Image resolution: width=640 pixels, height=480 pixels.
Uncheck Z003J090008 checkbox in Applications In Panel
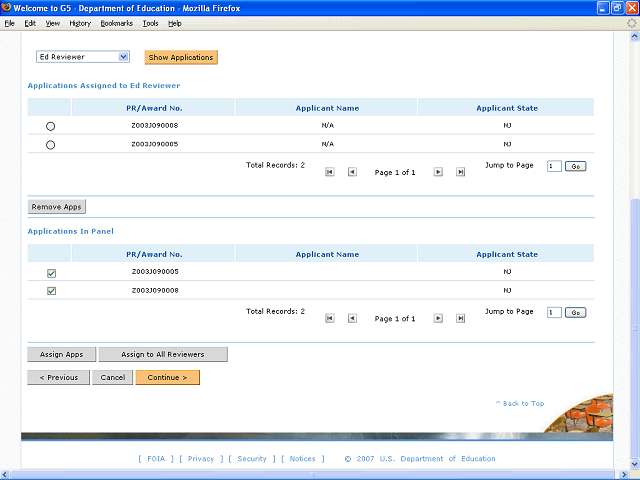[x=51, y=291]
